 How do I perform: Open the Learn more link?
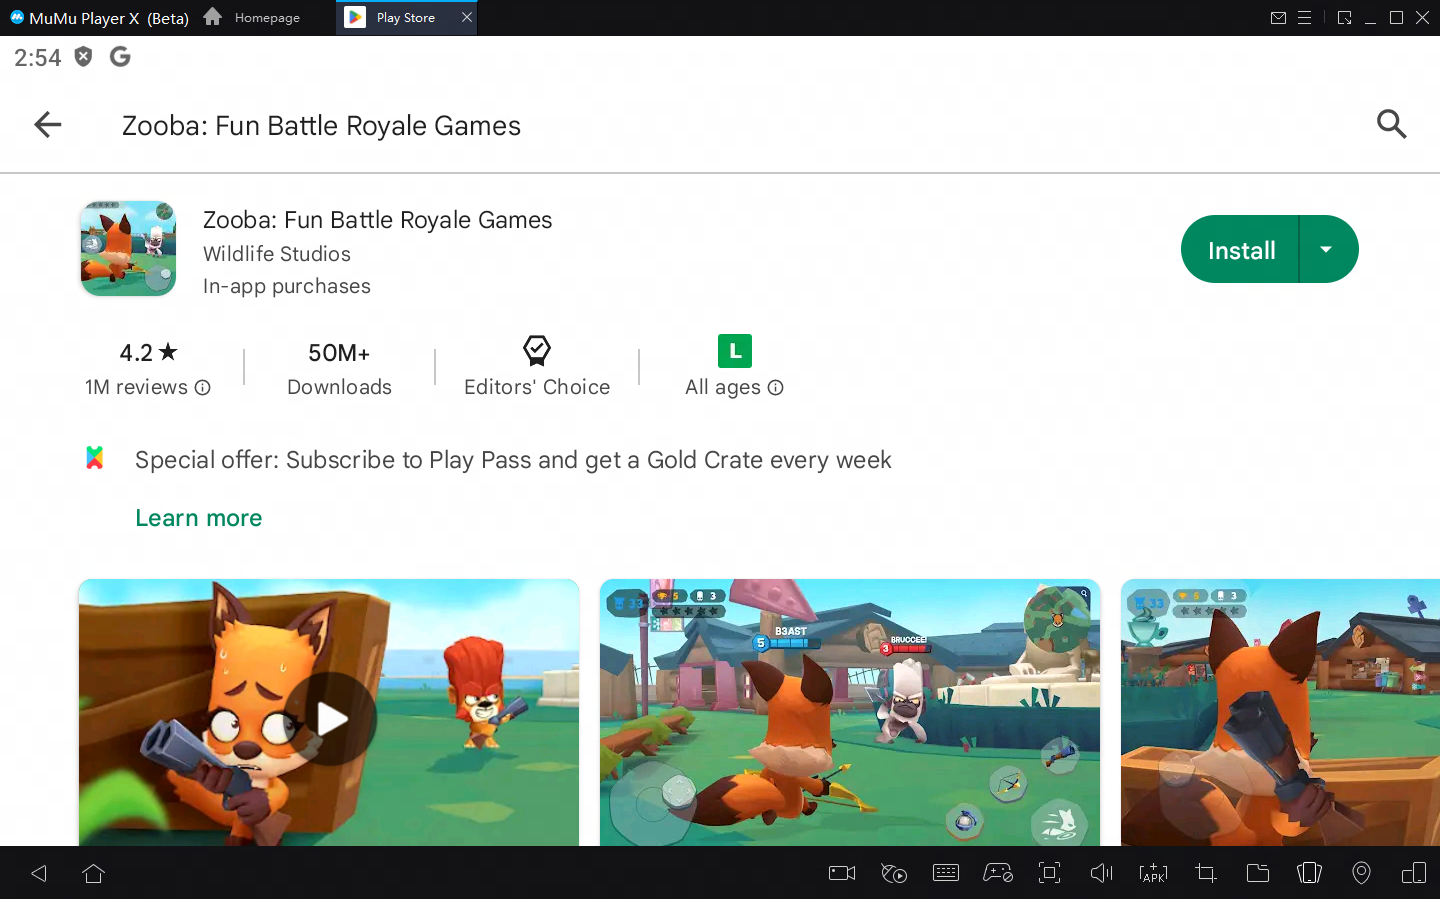pyautogui.click(x=198, y=518)
